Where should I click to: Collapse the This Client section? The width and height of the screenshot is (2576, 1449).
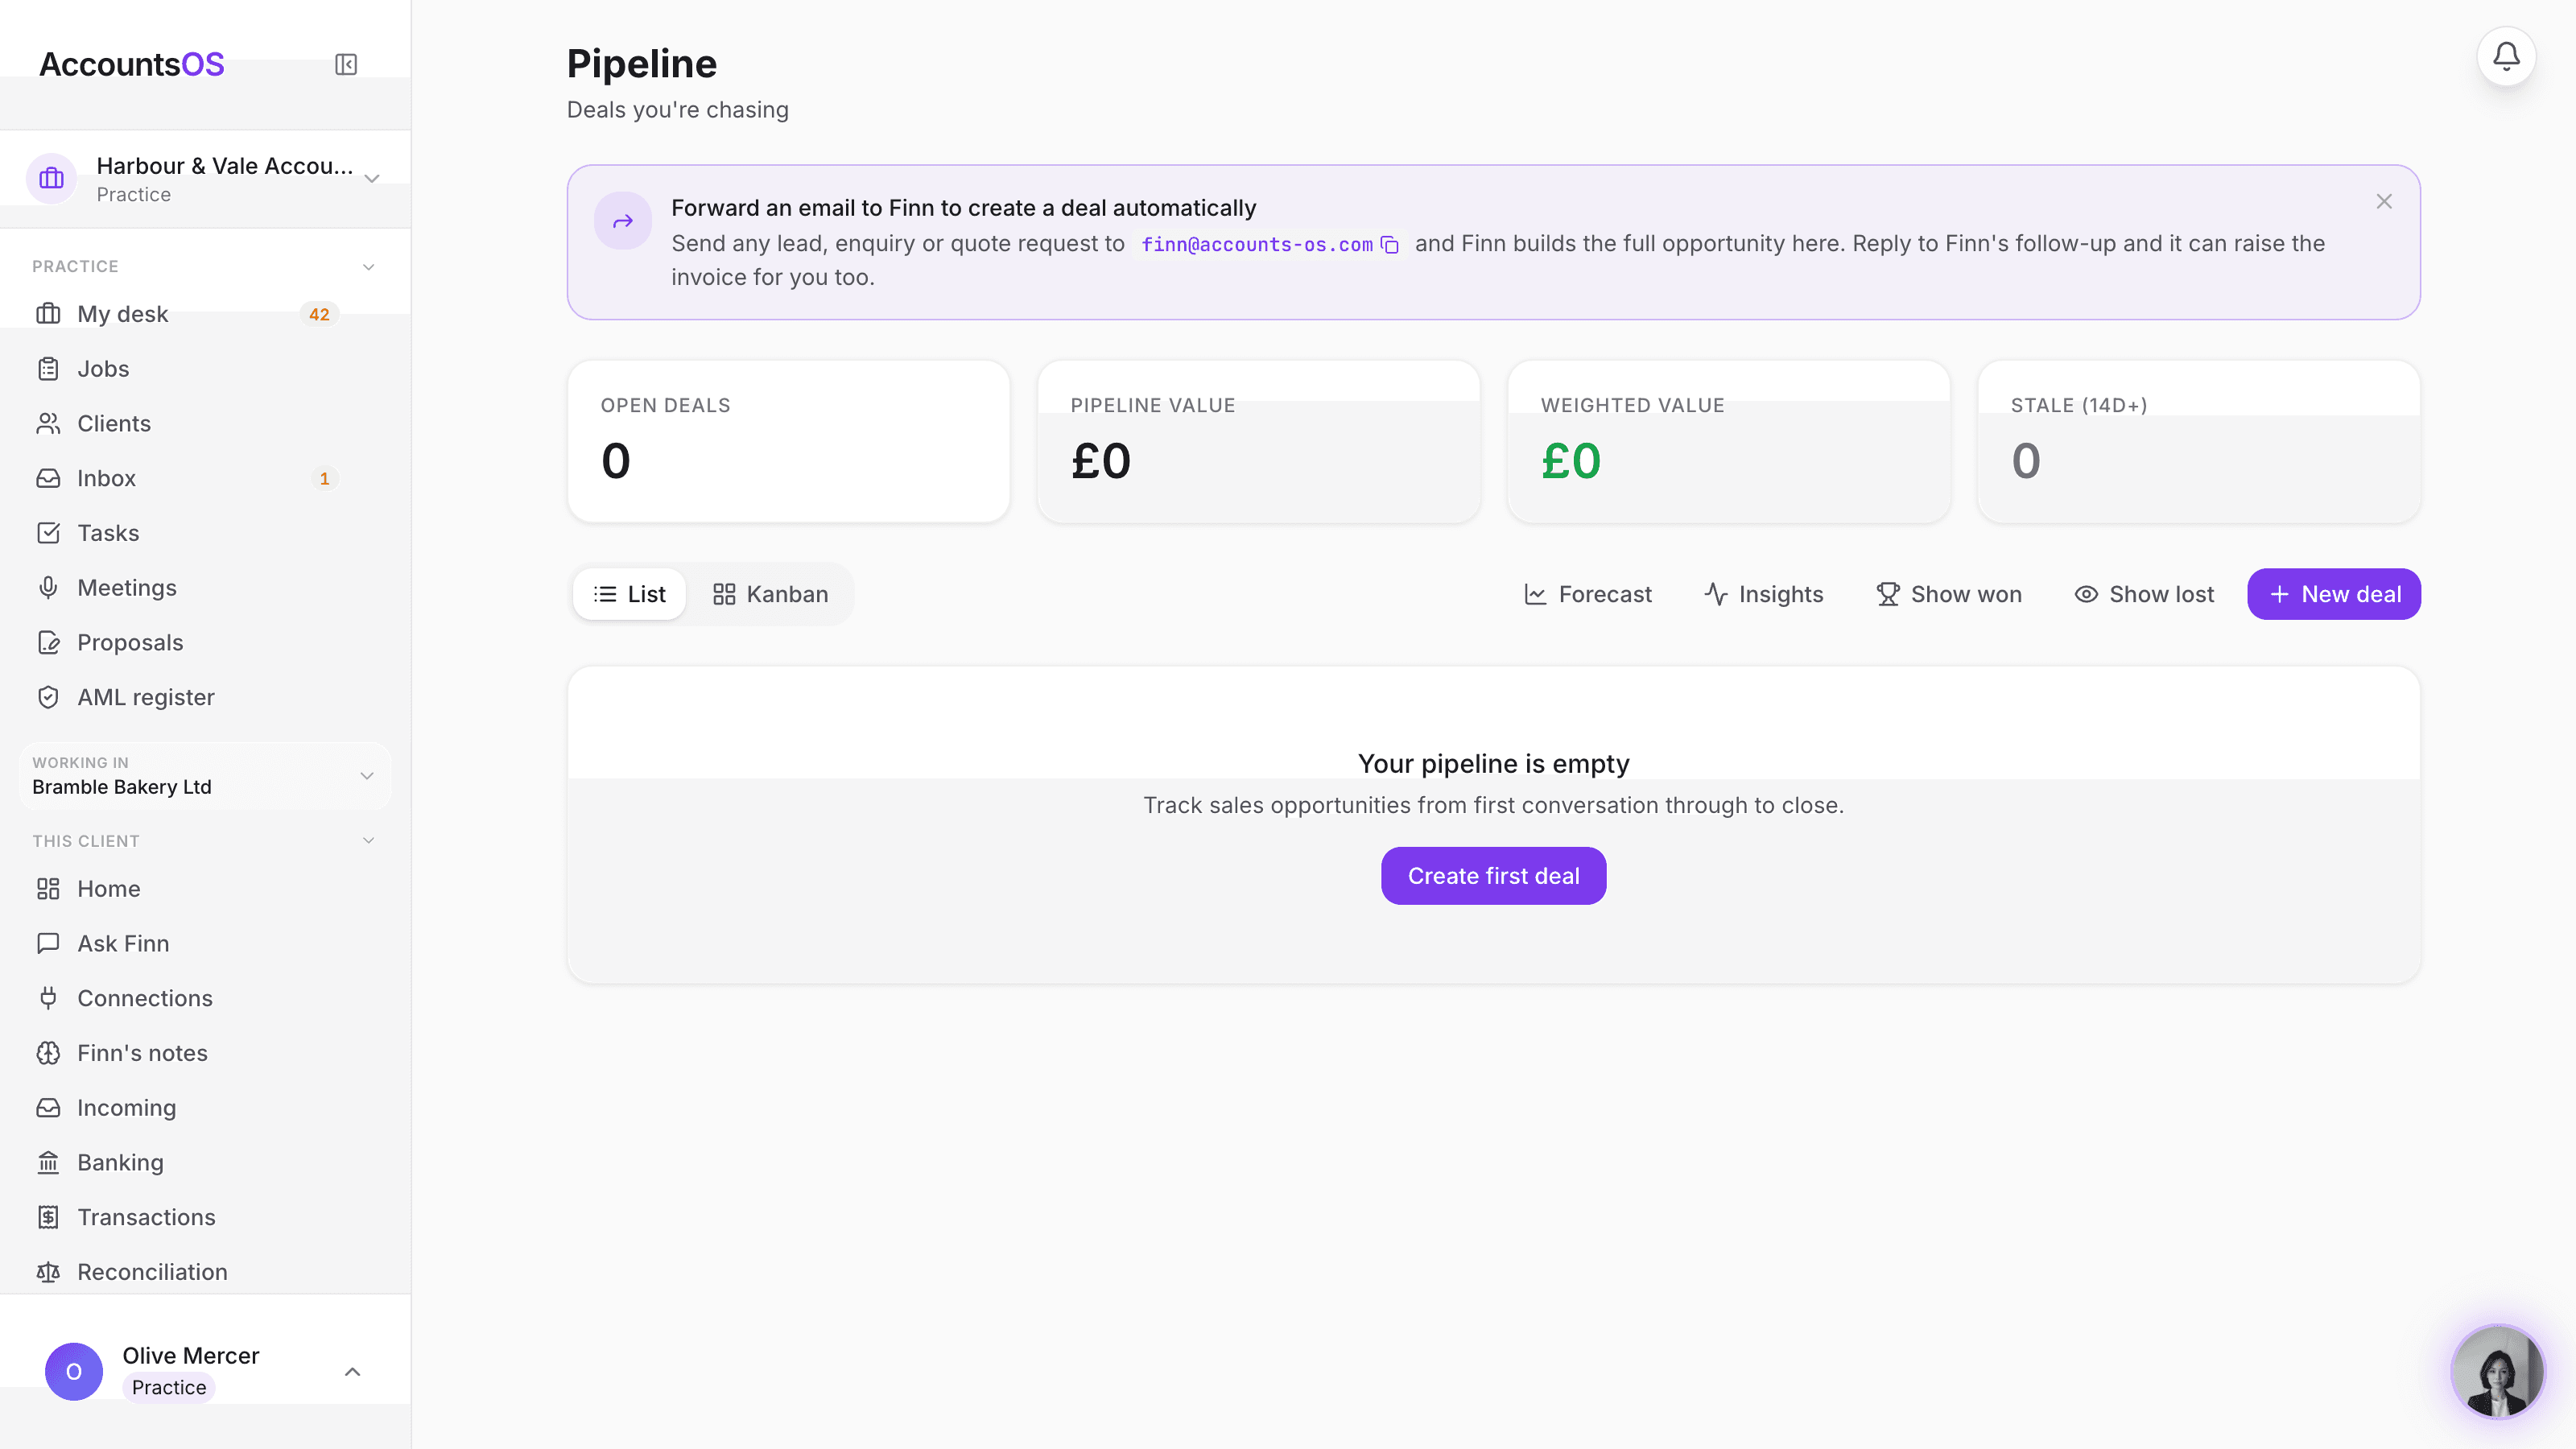[368, 841]
